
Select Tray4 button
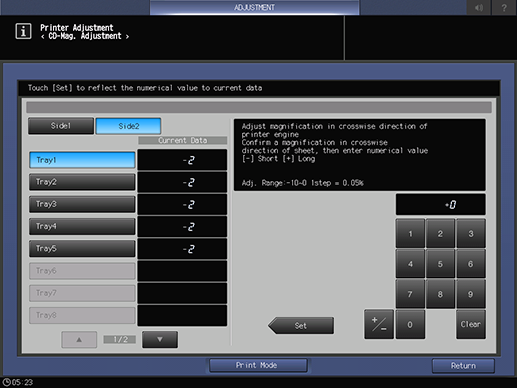click(x=82, y=226)
